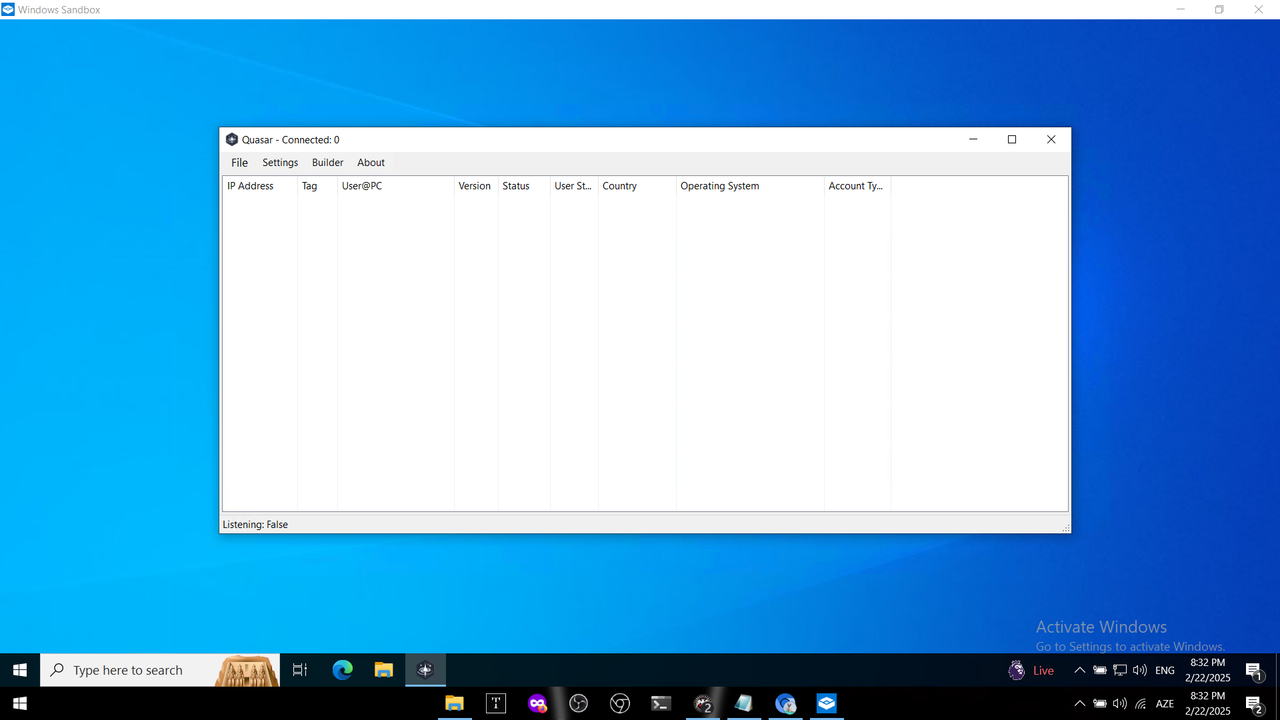
Task: Click the battery icon left of the AZE volume icon
Action: (x=1100, y=704)
